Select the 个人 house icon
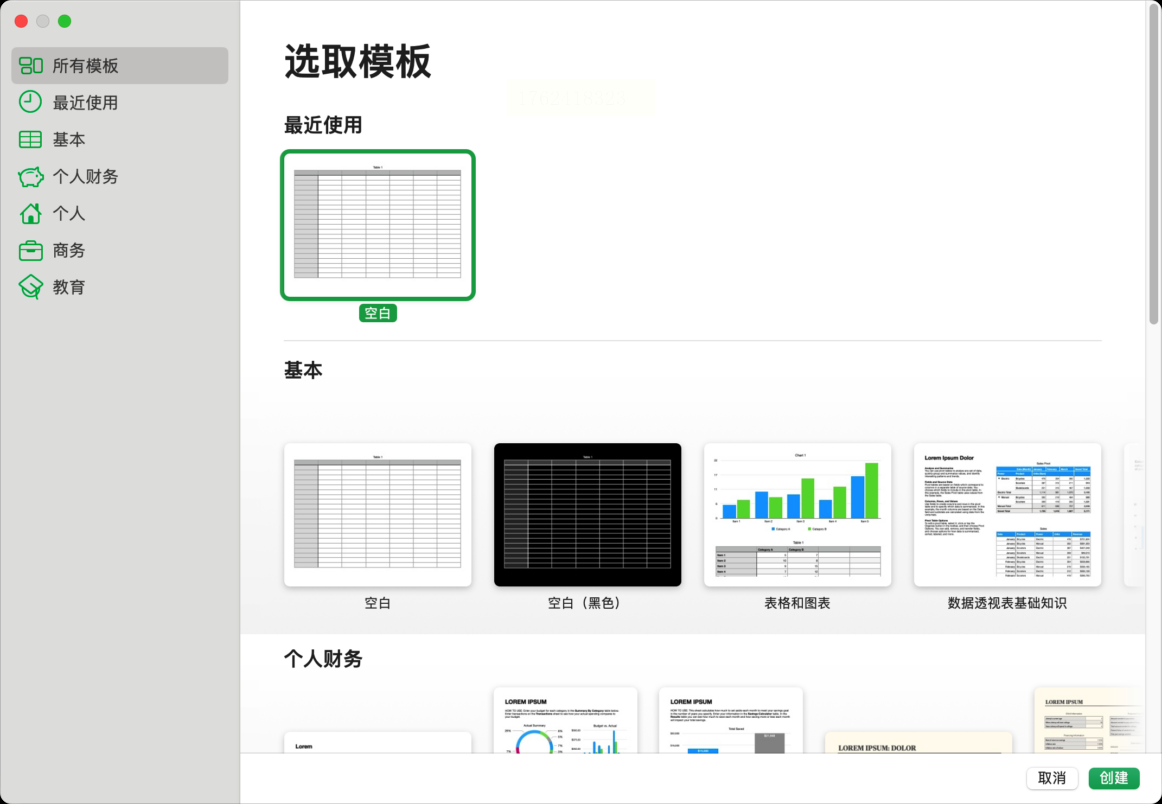This screenshot has height=804, width=1162. tap(30, 213)
